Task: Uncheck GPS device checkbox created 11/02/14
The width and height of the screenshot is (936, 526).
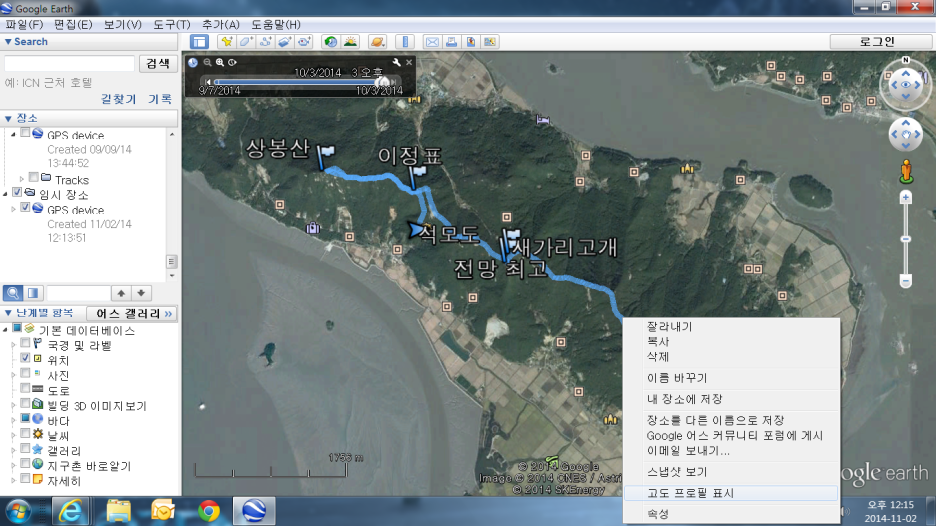Action: pyautogui.click(x=25, y=207)
